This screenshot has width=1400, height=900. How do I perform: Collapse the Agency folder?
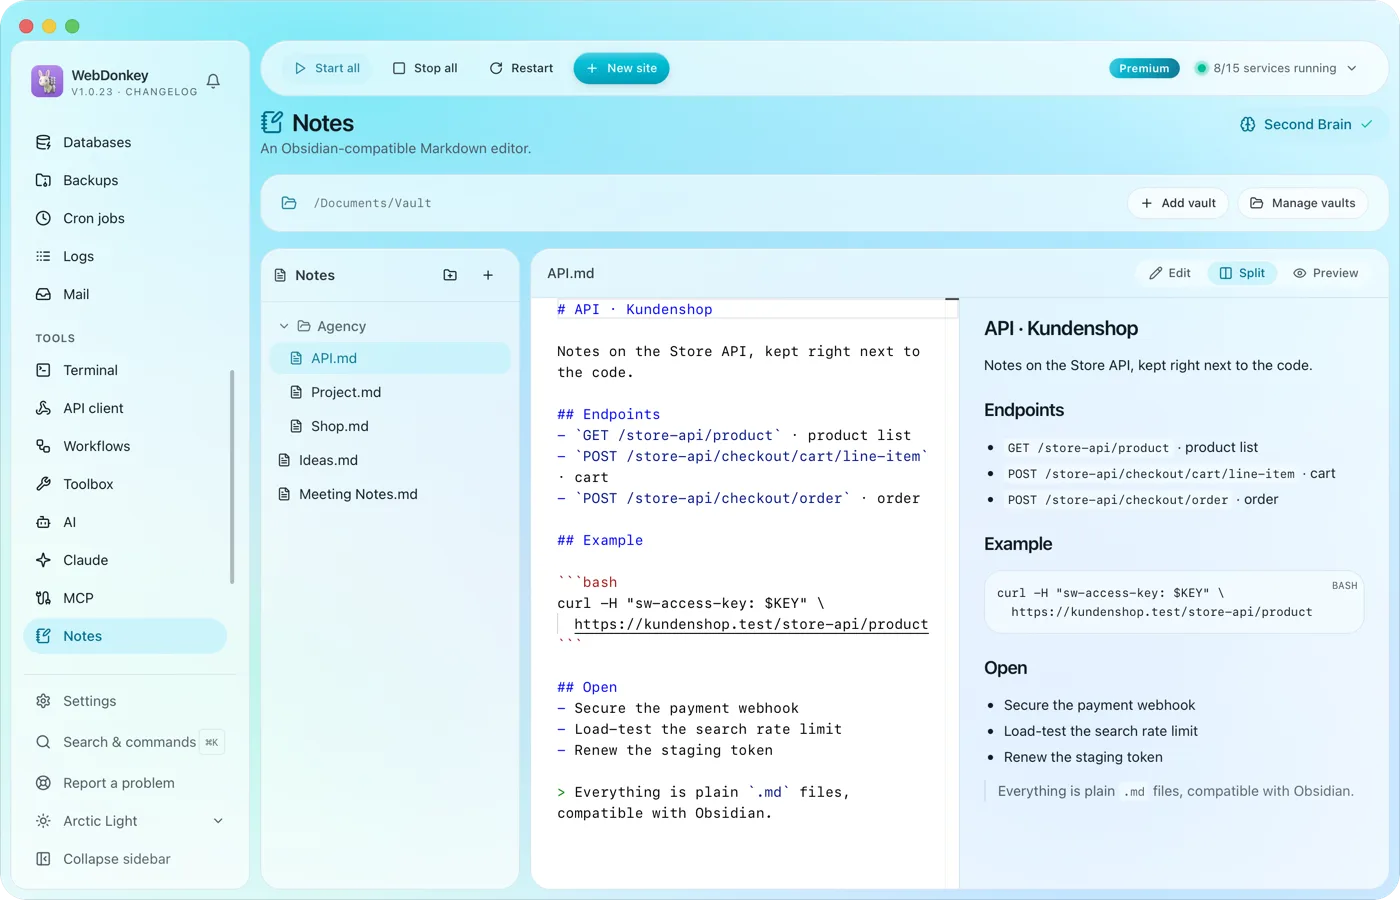tap(284, 326)
